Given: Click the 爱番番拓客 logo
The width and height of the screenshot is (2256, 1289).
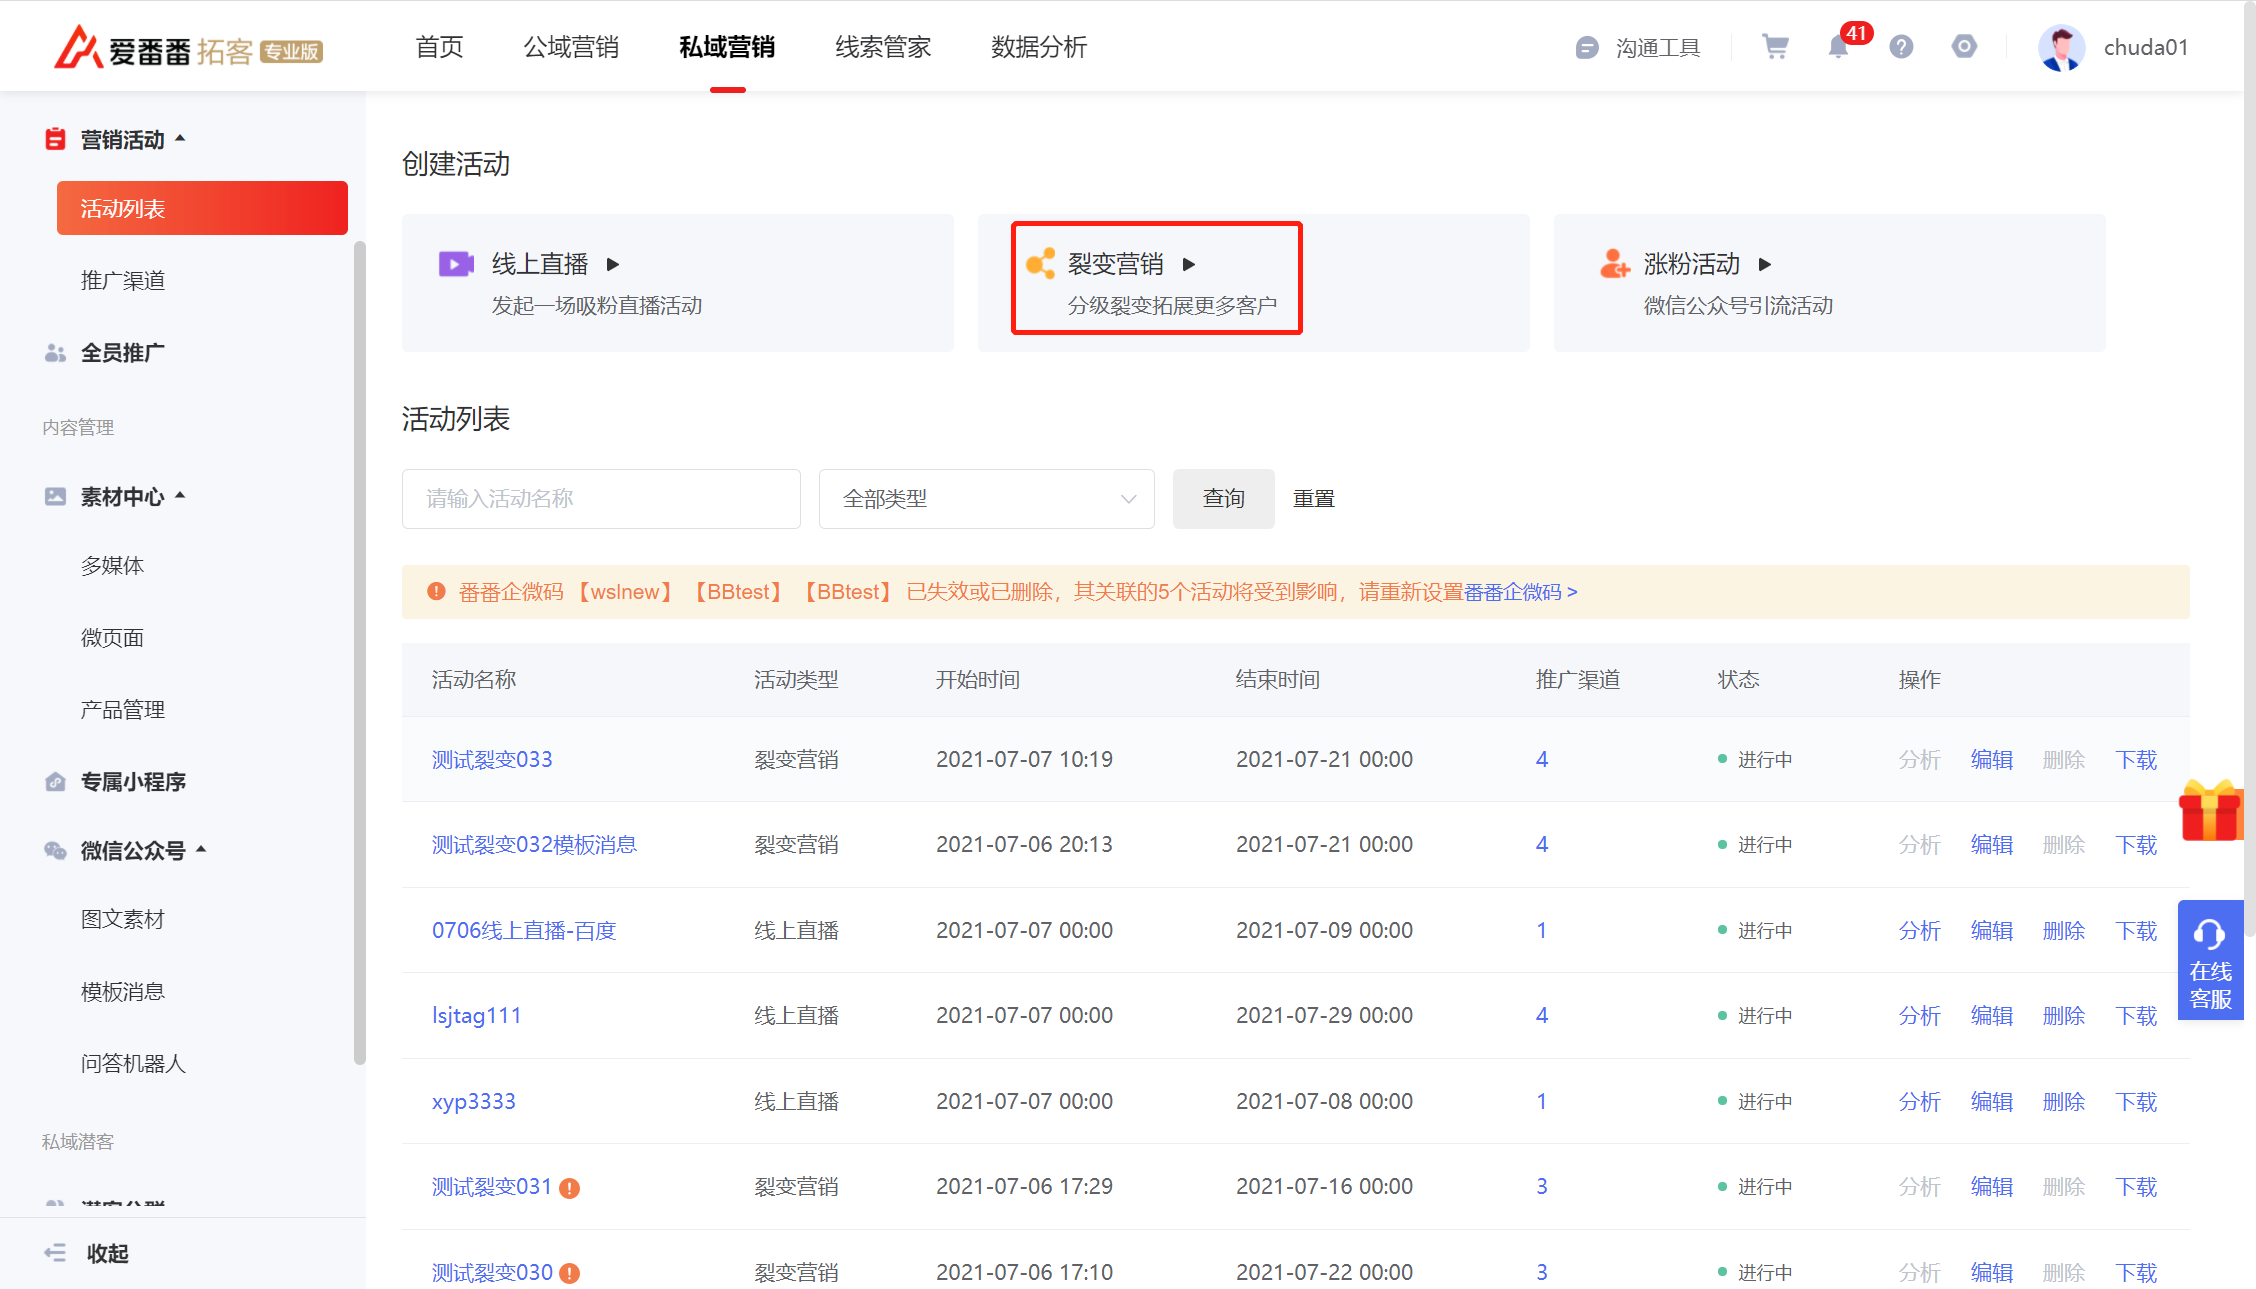Looking at the screenshot, I should (x=188, y=47).
